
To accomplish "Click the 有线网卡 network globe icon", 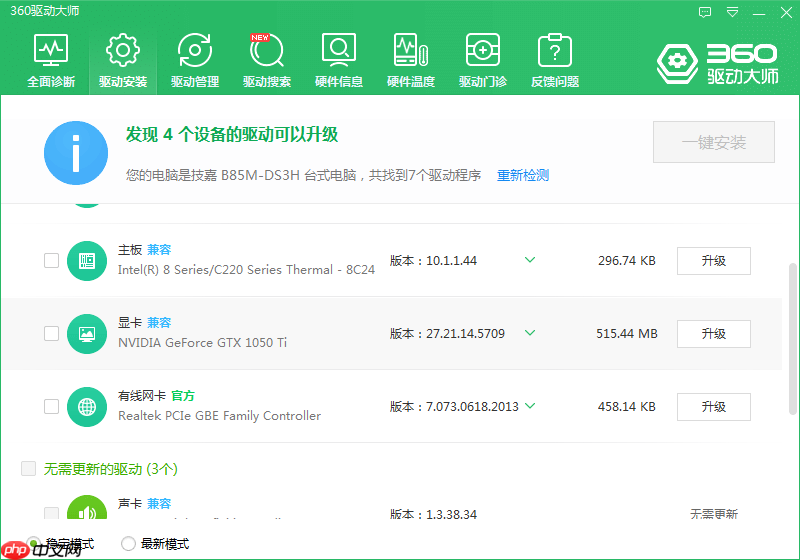I will [87, 406].
